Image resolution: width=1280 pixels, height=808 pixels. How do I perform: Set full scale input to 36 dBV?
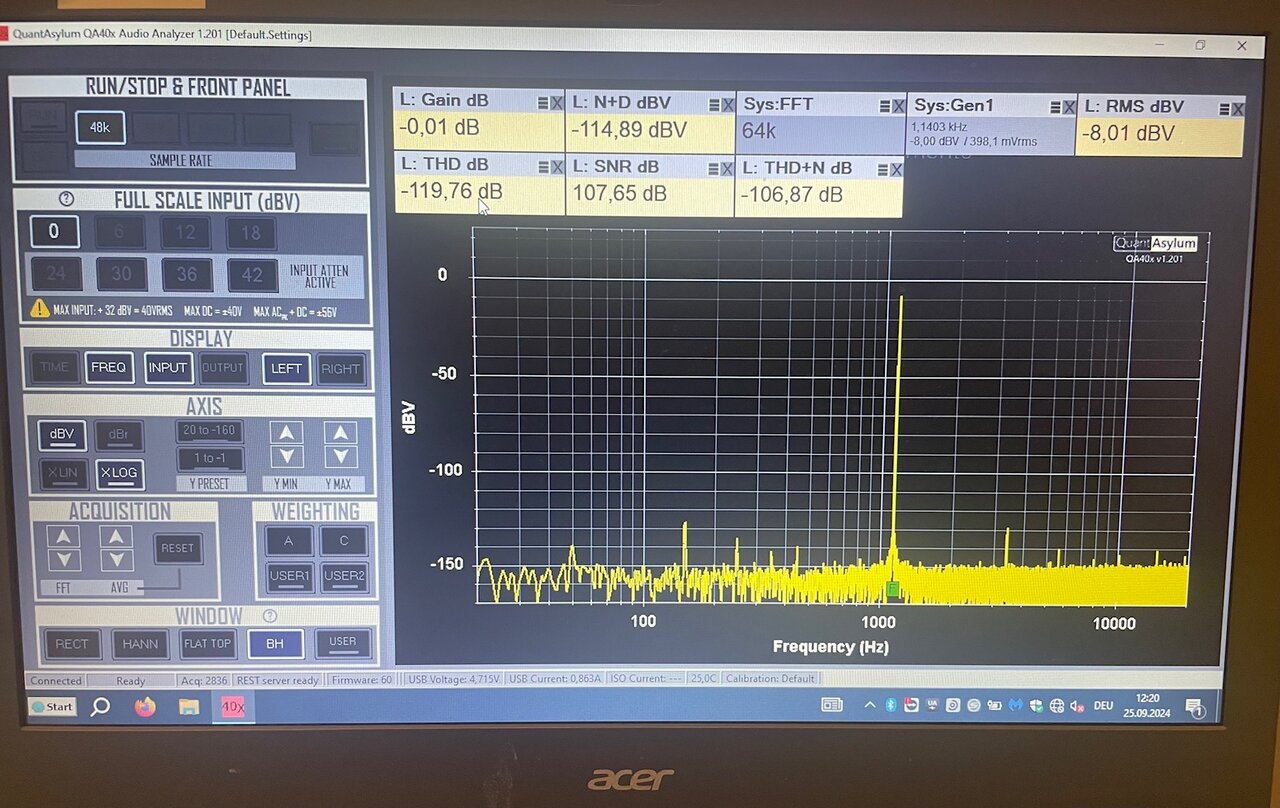[187, 274]
